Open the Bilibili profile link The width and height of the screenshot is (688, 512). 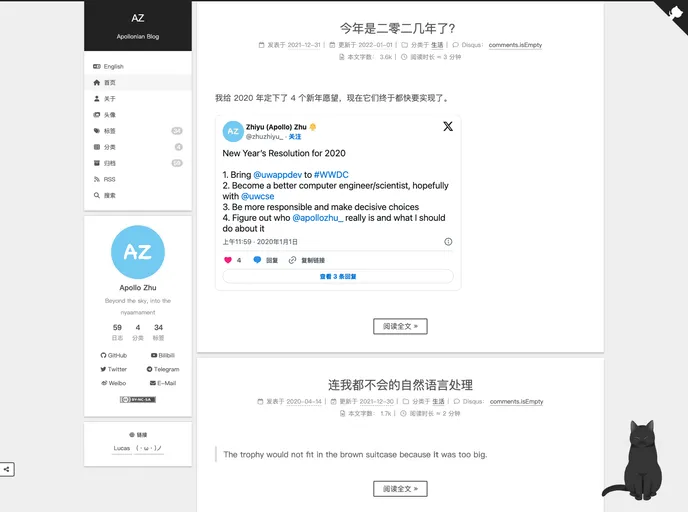coord(162,355)
